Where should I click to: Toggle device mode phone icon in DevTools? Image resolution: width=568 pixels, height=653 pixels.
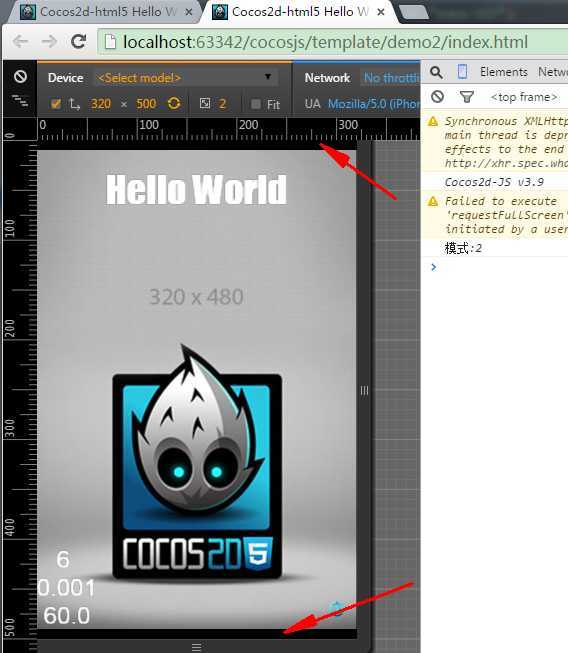point(462,72)
